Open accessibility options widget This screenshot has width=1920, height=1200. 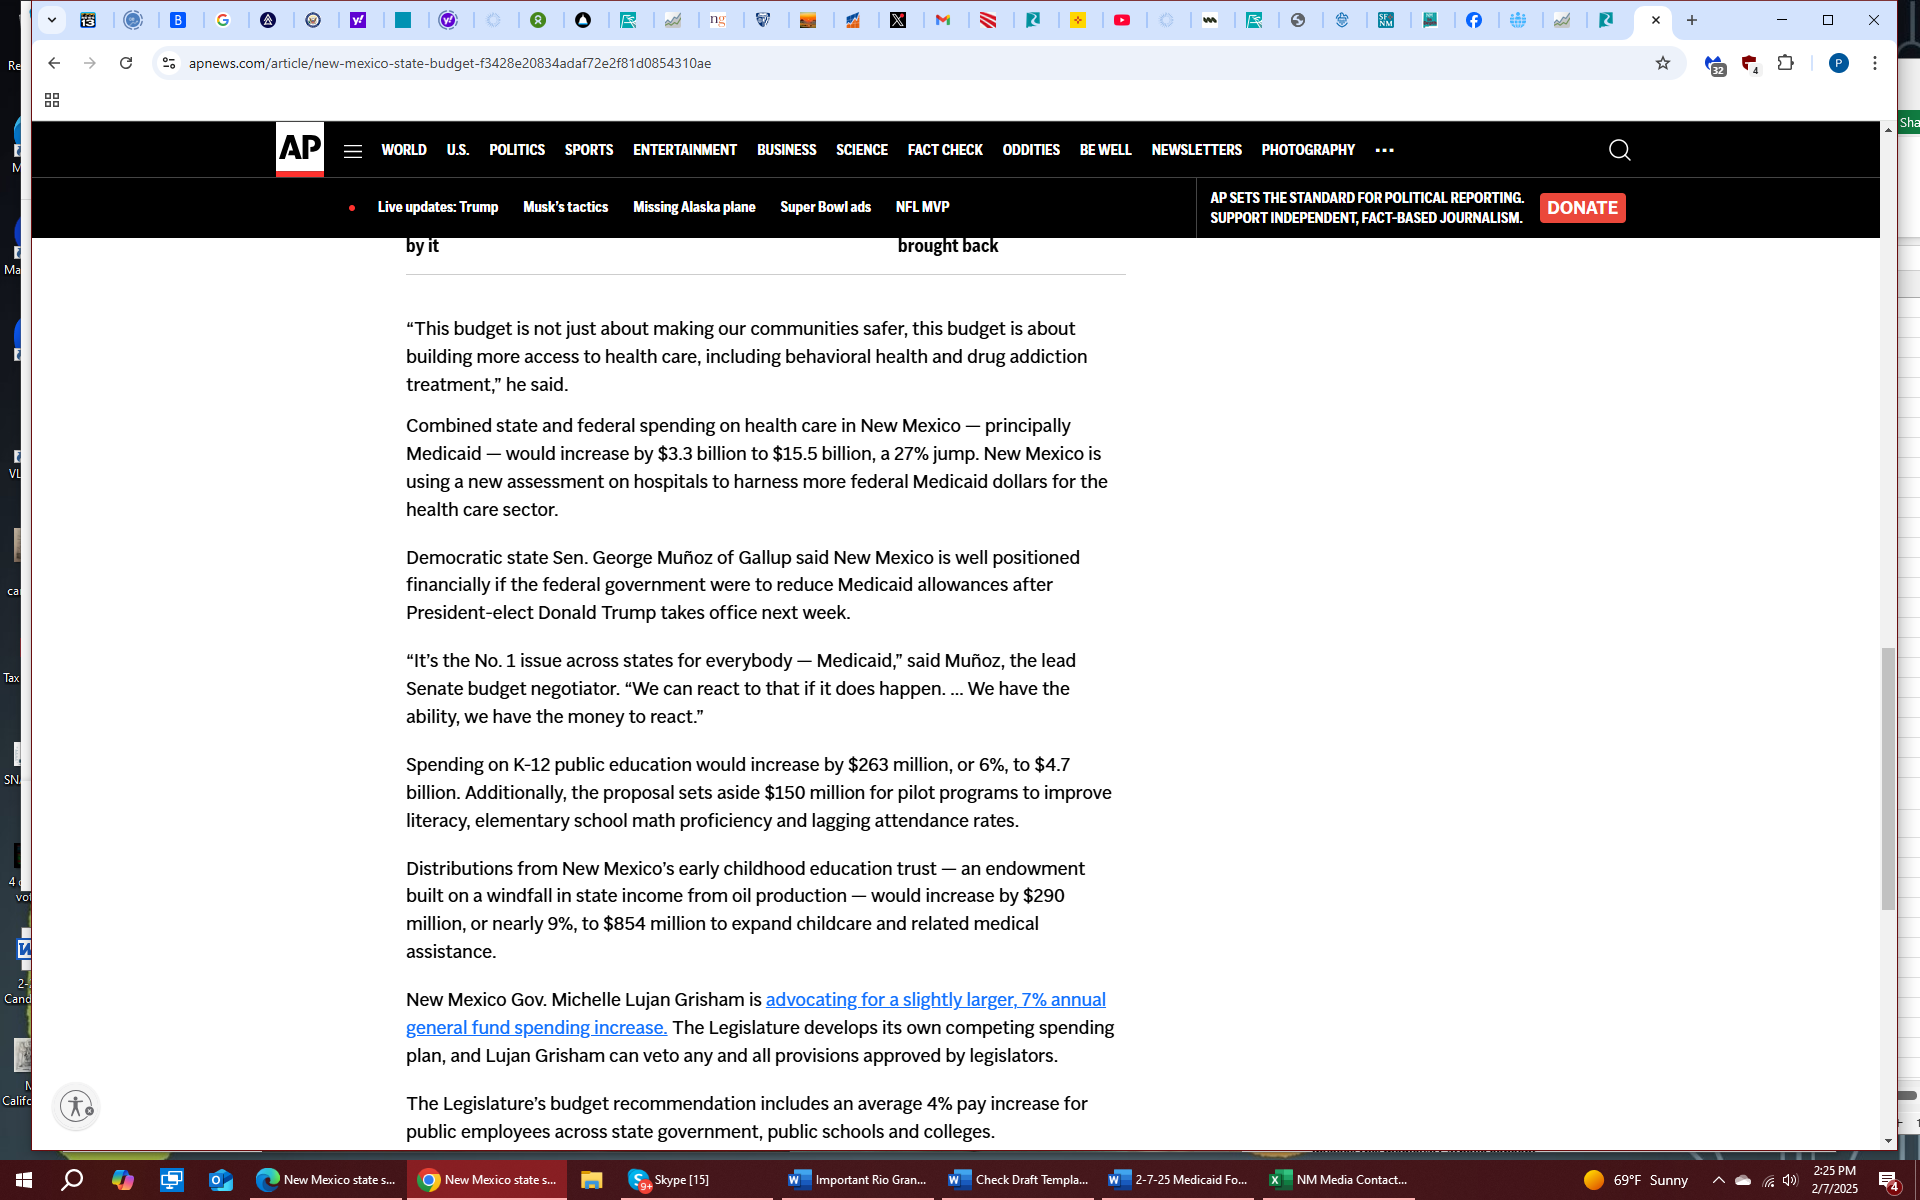76,1106
